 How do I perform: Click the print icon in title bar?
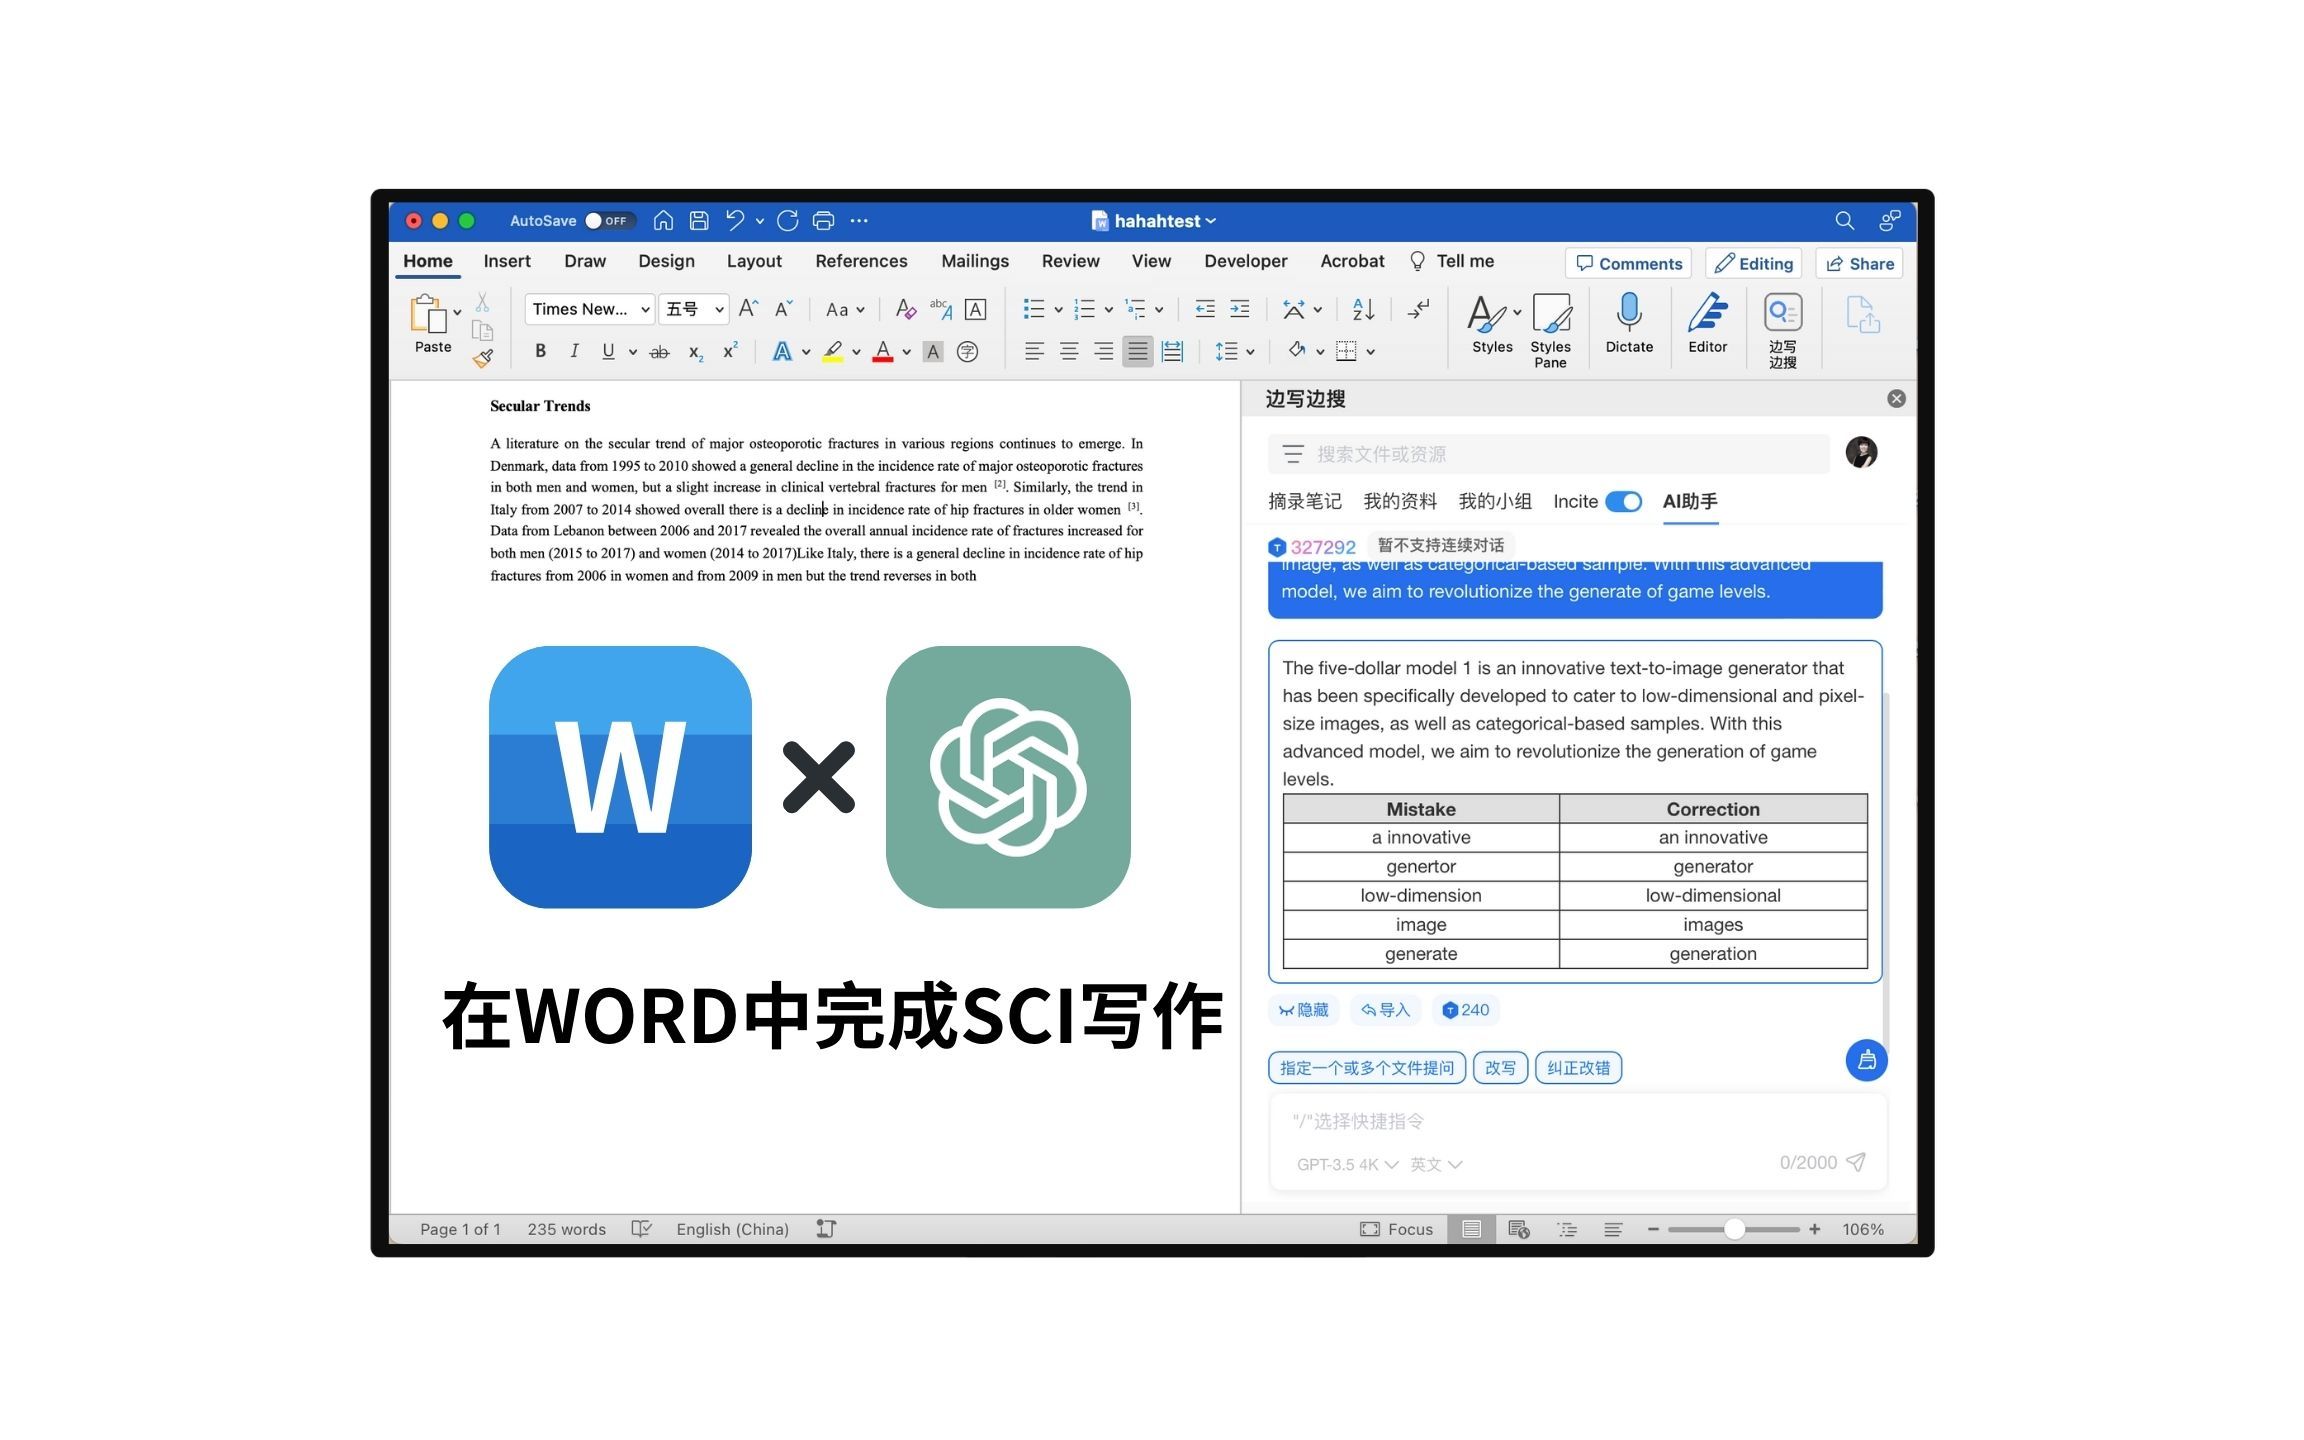823,221
